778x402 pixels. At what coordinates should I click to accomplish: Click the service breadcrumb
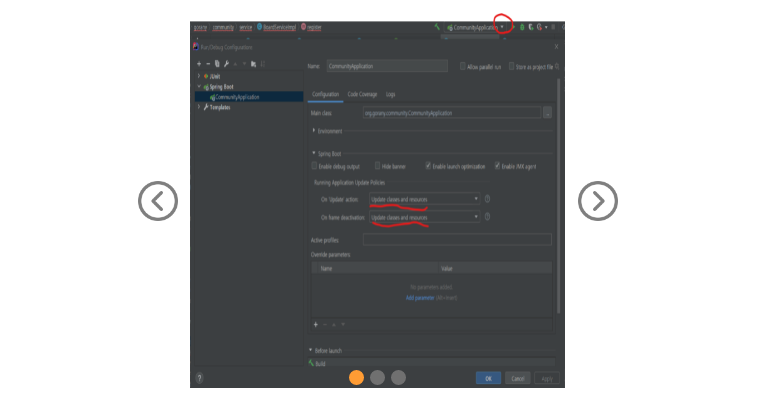246,27
